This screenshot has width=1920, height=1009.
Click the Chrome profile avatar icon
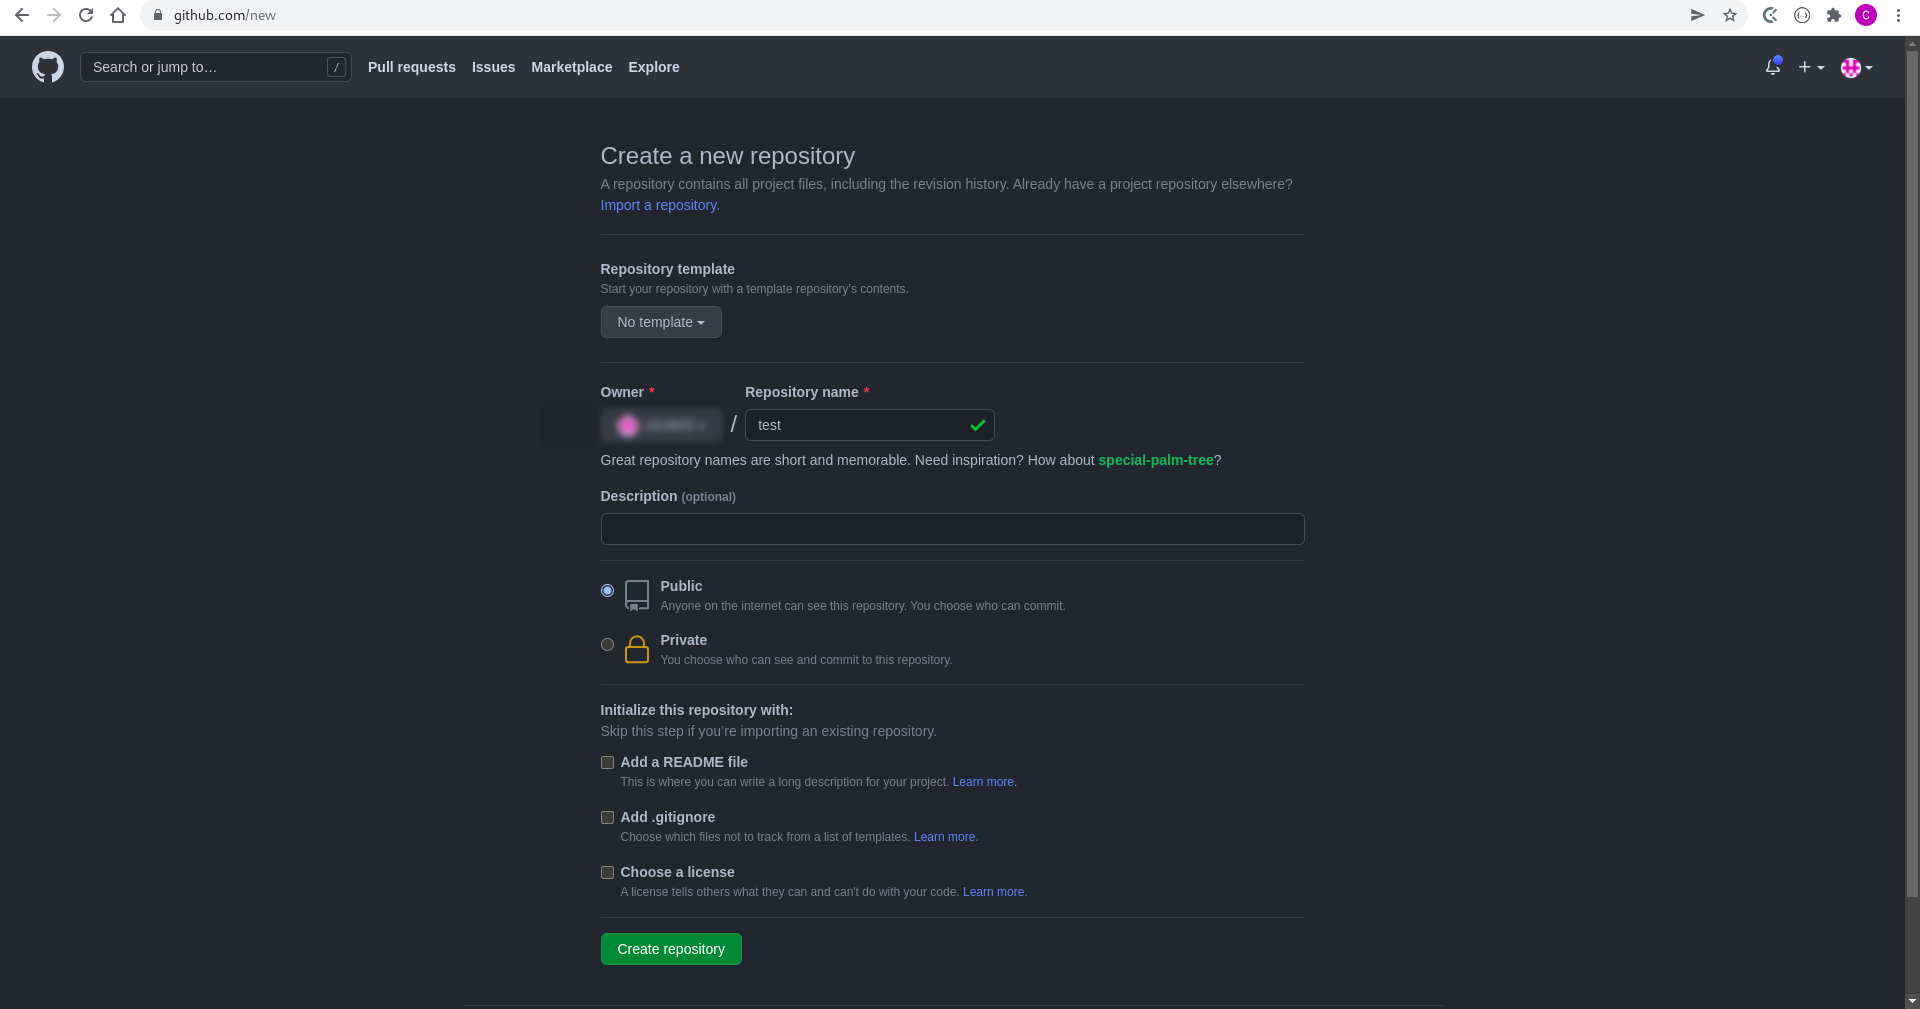(x=1866, y=15)
